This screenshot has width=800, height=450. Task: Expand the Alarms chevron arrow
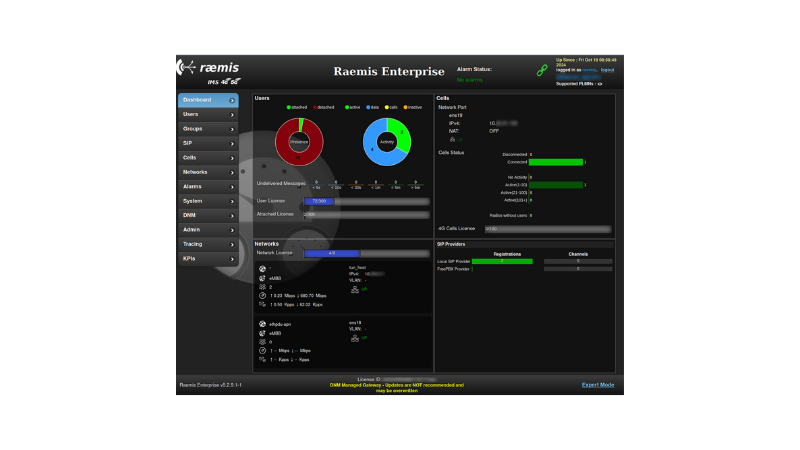(232, 187)
